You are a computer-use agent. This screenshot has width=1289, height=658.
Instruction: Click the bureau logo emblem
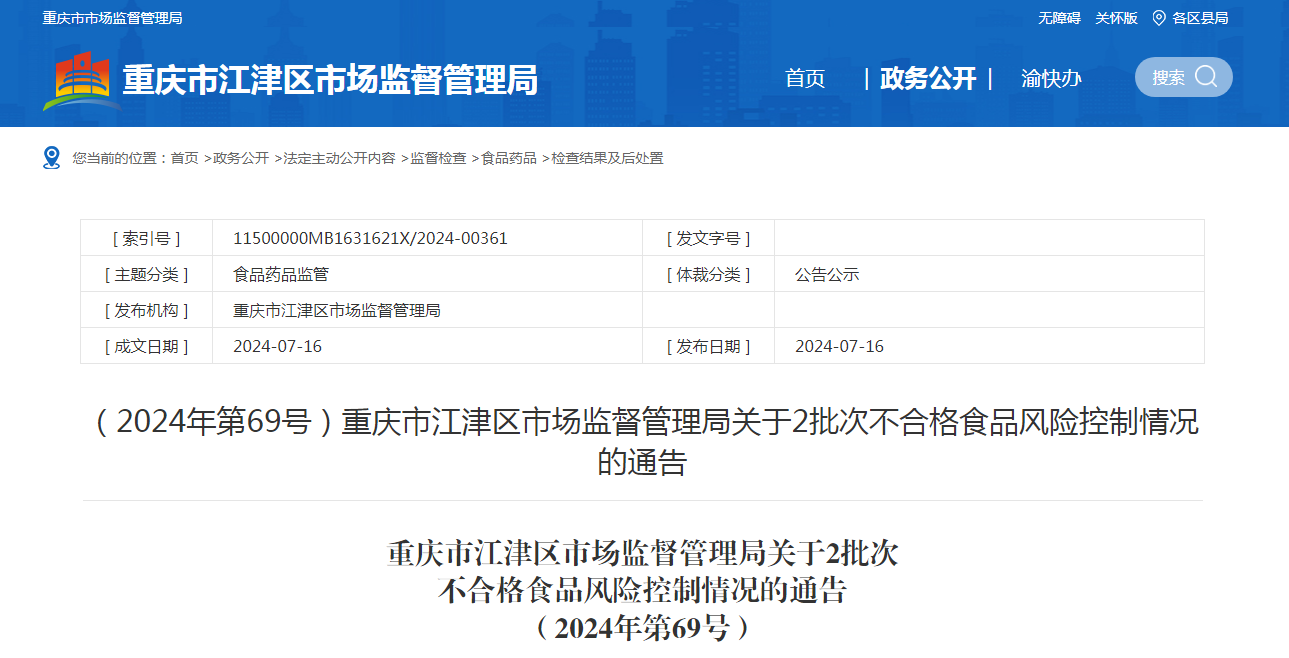click(79, 80)
